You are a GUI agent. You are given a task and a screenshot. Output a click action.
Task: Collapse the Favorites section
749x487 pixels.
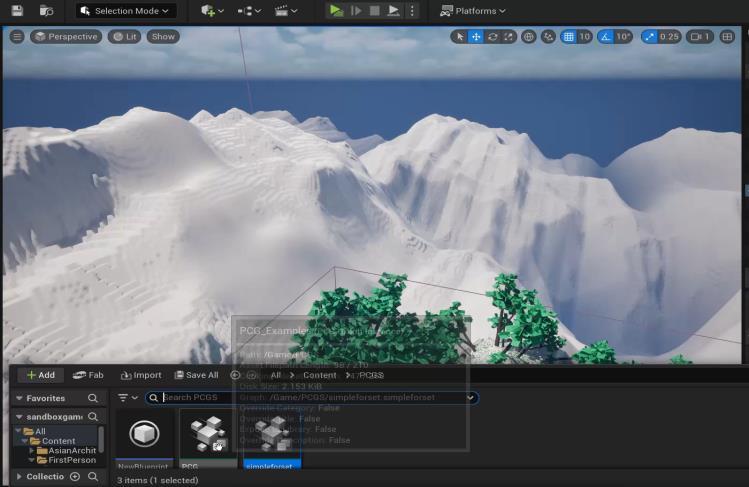click(x=19, y=398)
